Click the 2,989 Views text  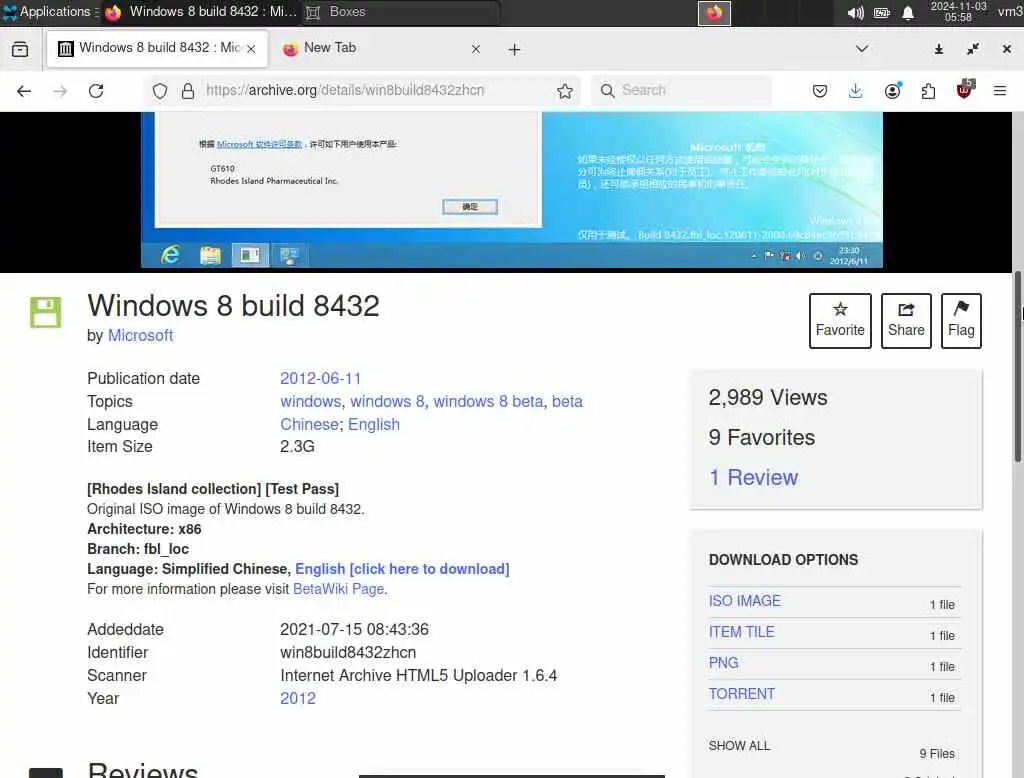[x=767, y=398]
